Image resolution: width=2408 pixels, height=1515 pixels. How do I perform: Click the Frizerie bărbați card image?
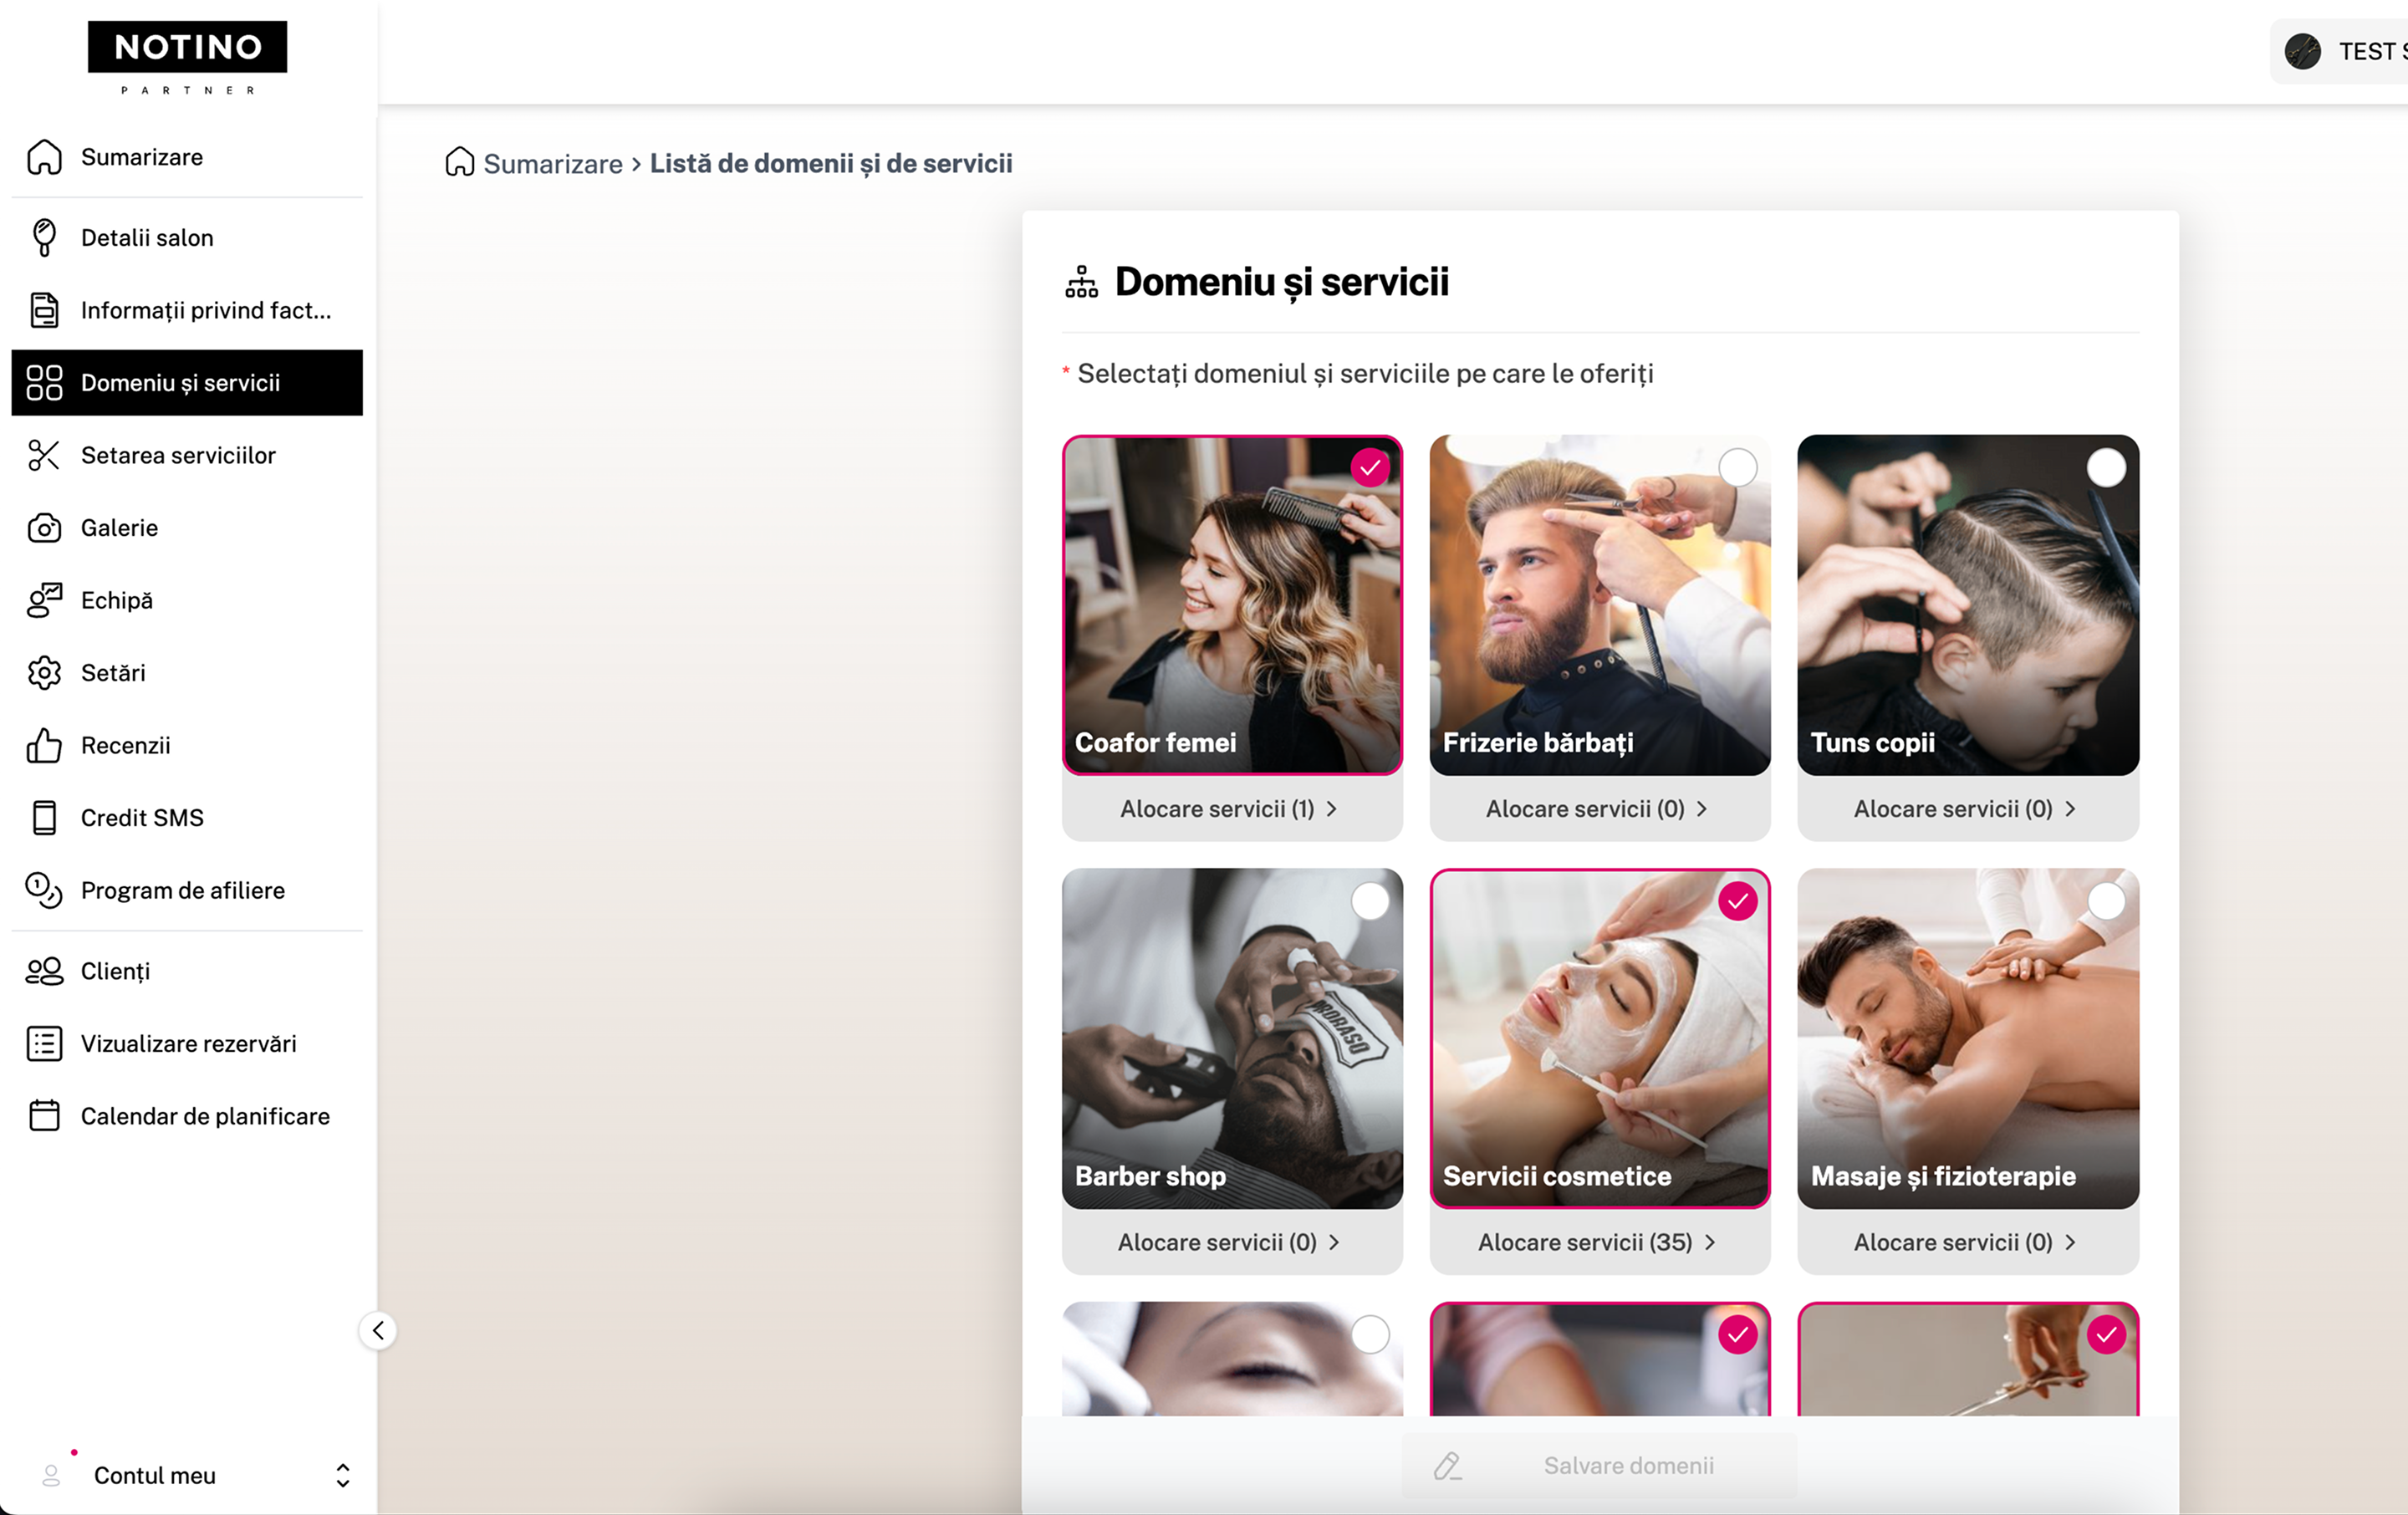coord(1600,605)
